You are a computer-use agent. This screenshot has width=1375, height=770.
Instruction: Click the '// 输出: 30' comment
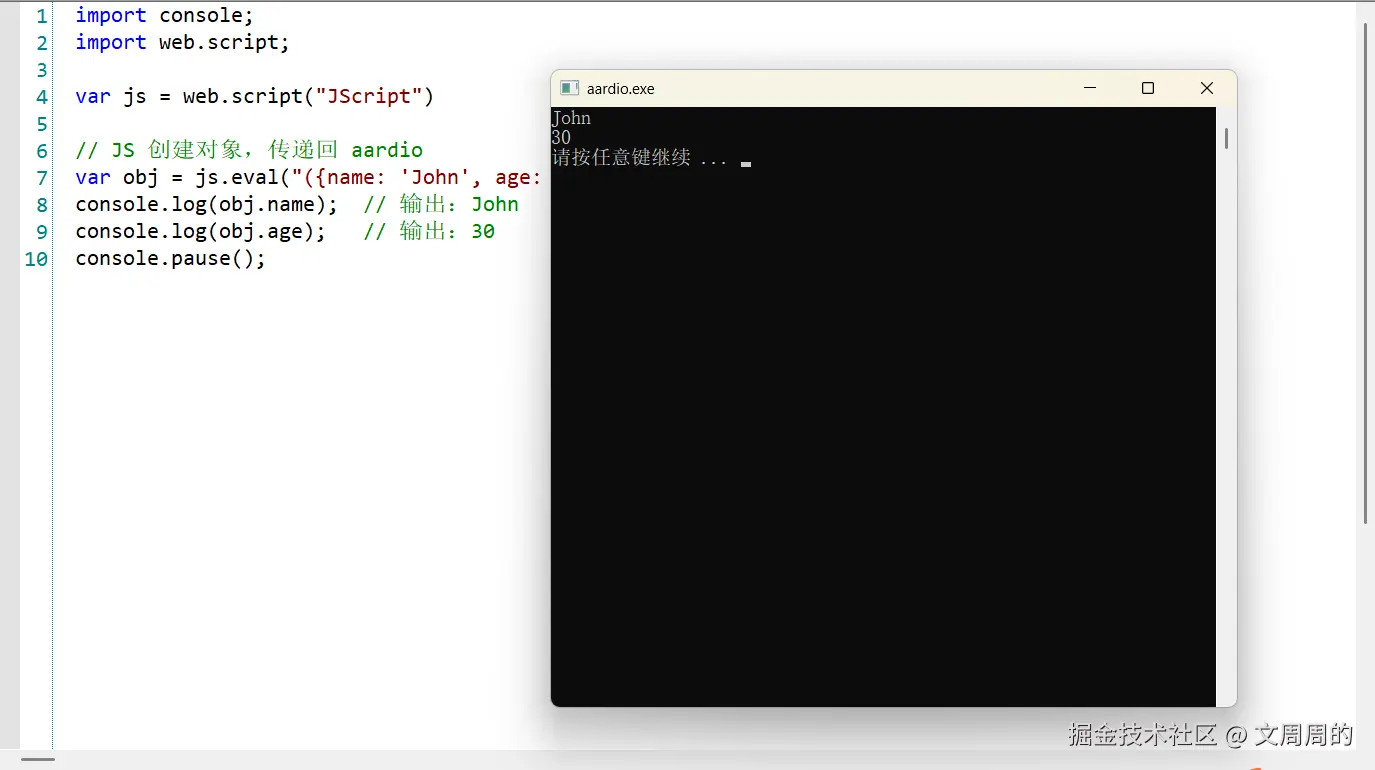tap(429, 232)
